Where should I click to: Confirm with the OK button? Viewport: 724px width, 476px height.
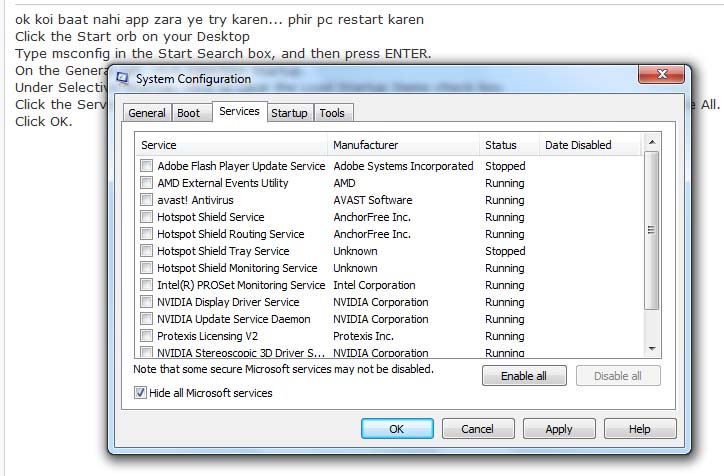pyautogui.click(x=397, y=429)
